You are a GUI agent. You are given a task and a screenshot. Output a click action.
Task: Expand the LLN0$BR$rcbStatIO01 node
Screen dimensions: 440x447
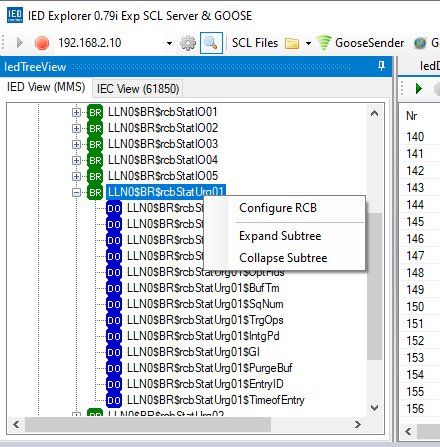tap(76, 112)
